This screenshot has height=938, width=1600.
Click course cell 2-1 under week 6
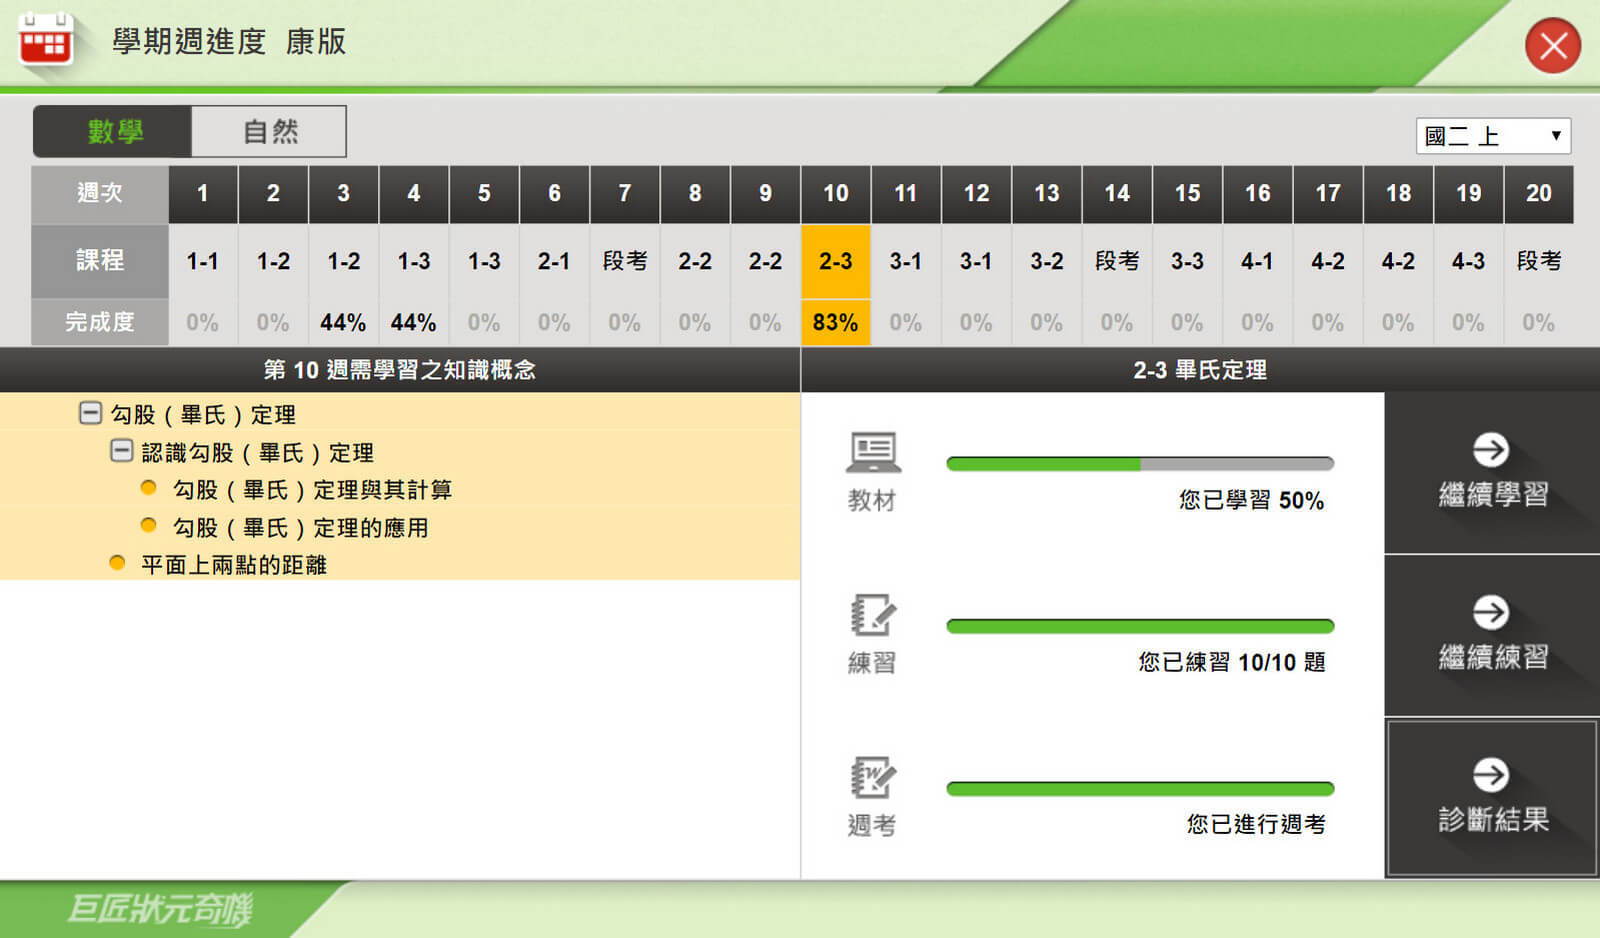[x=554, y=261]
